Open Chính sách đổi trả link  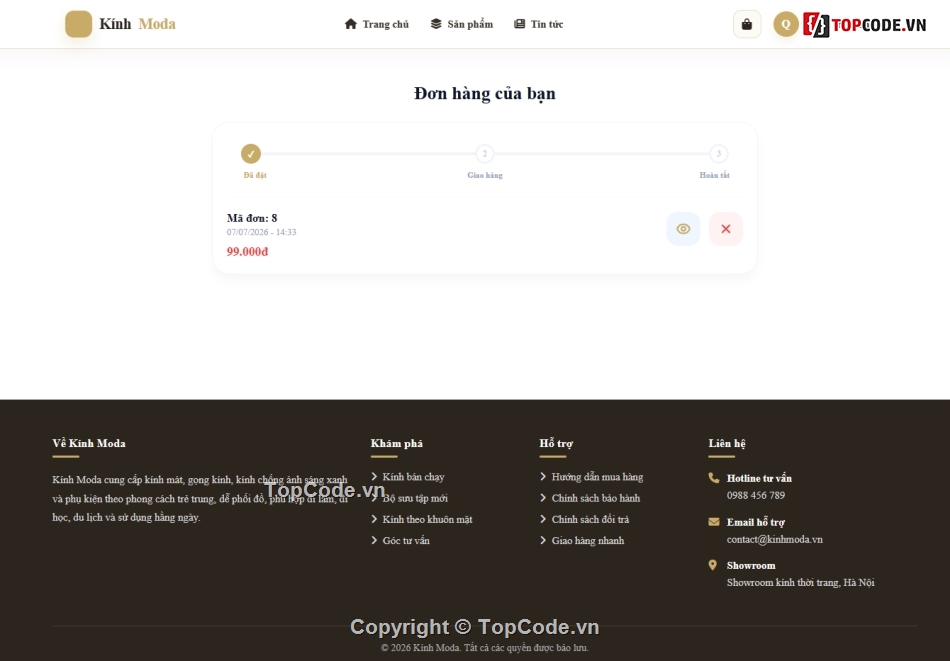click(x=590, y=519)
